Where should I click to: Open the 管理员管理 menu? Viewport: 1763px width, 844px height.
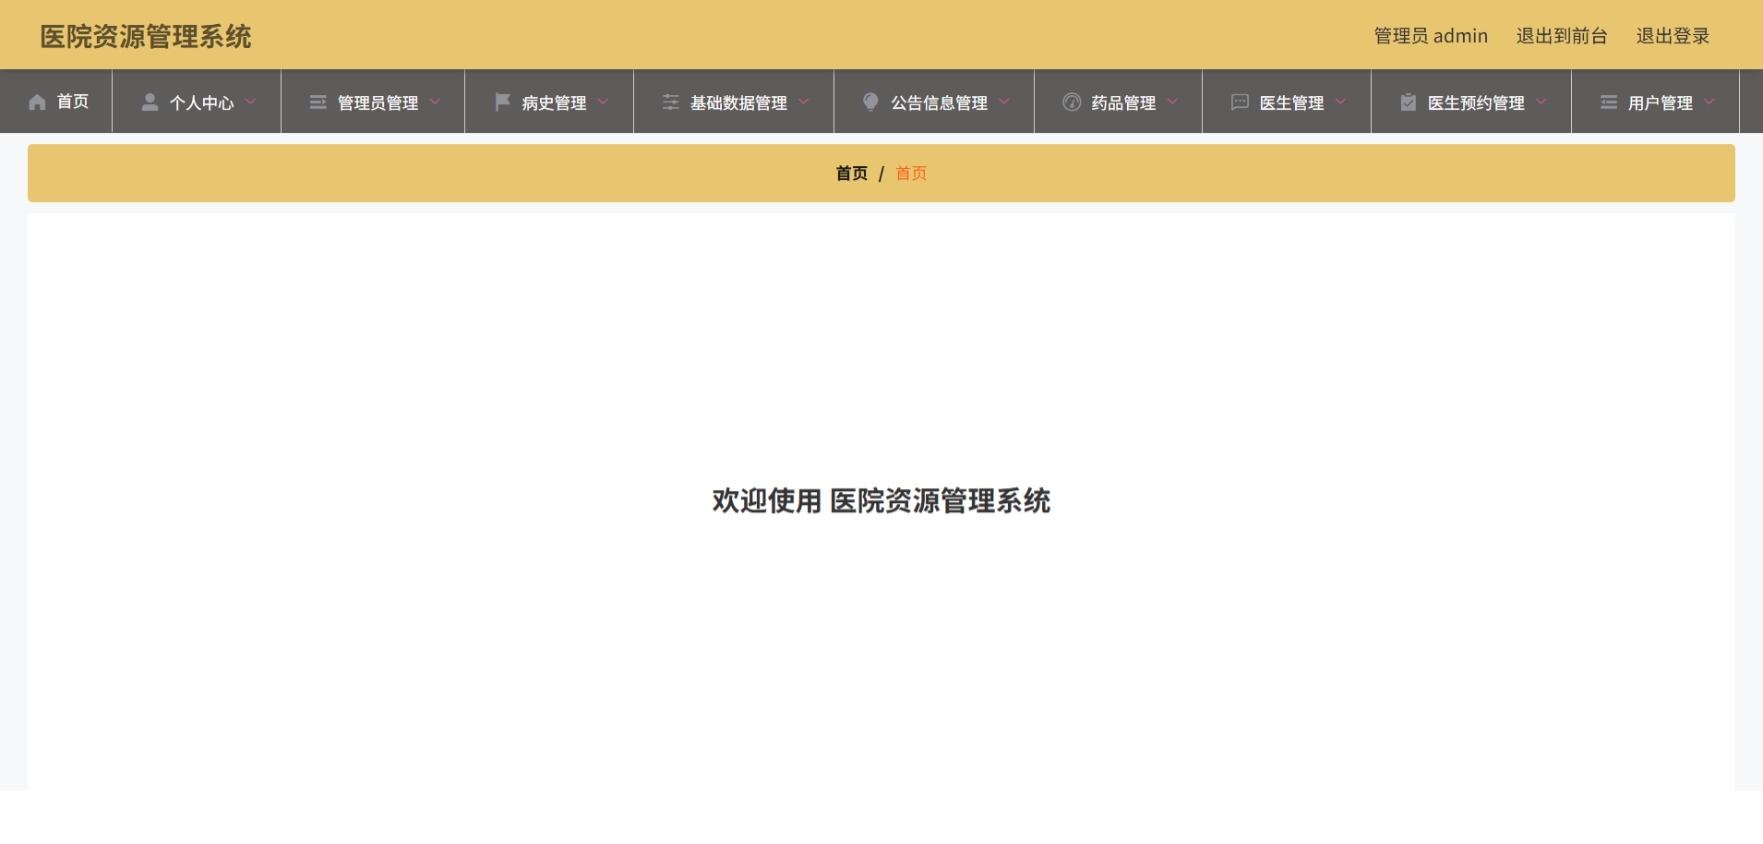[373, 102]
